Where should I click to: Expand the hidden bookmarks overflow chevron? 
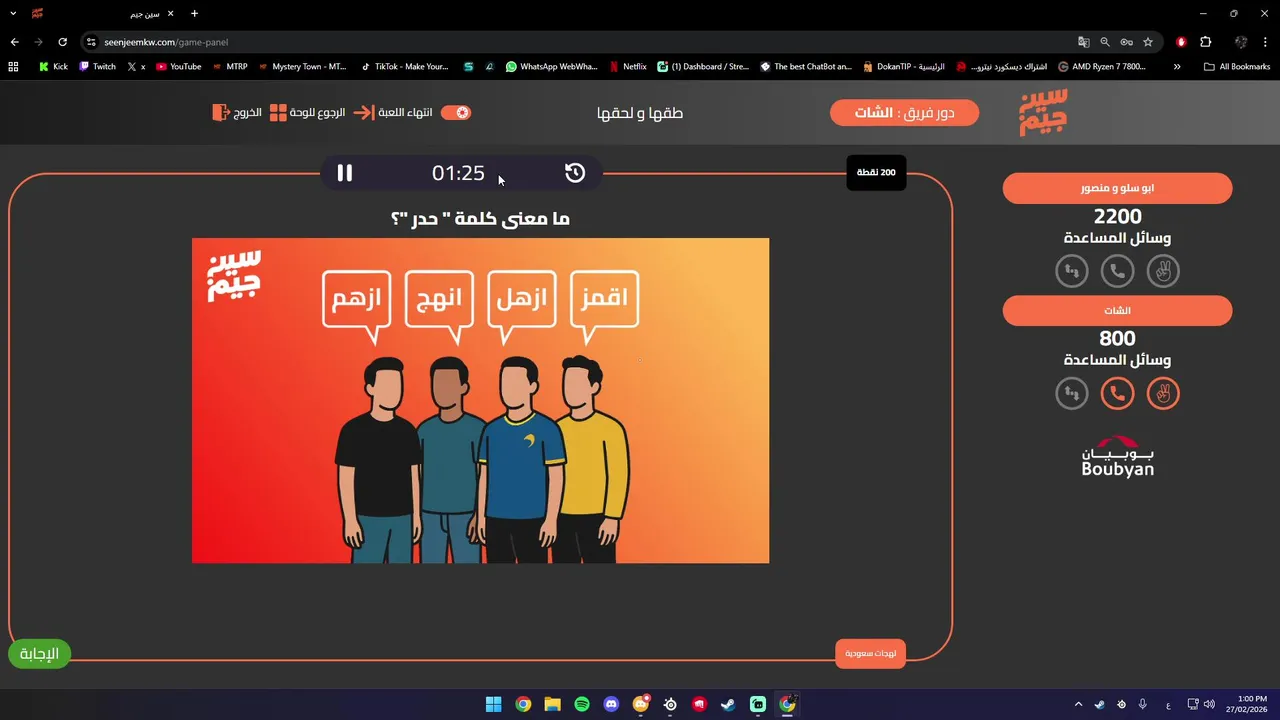pyautogui.click(x=1177, y=67)
